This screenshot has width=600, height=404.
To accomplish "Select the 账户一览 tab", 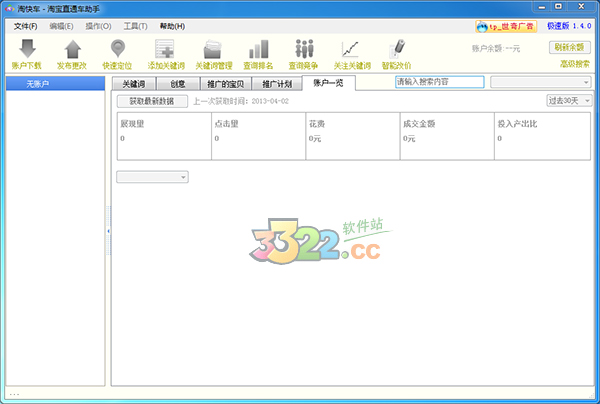I will coord(328,83).
